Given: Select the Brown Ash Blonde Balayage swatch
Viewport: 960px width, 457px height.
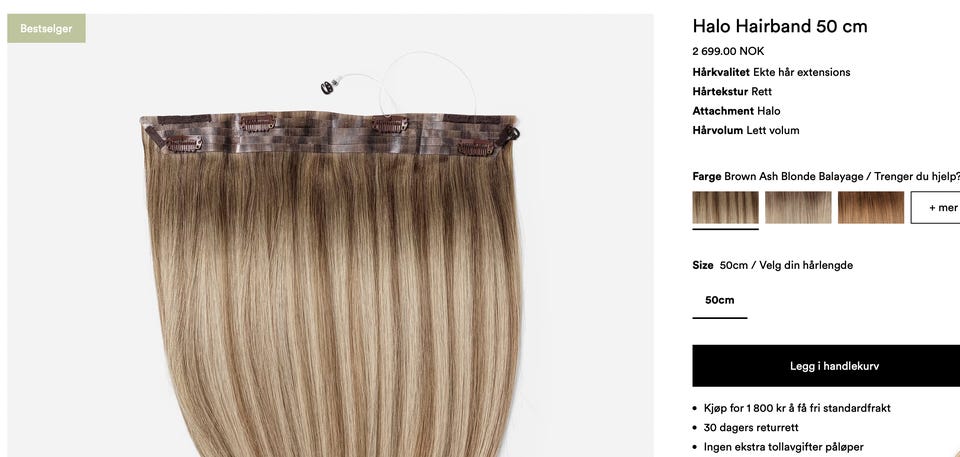Looking at the screenshot, I should [x=725, y=207].
